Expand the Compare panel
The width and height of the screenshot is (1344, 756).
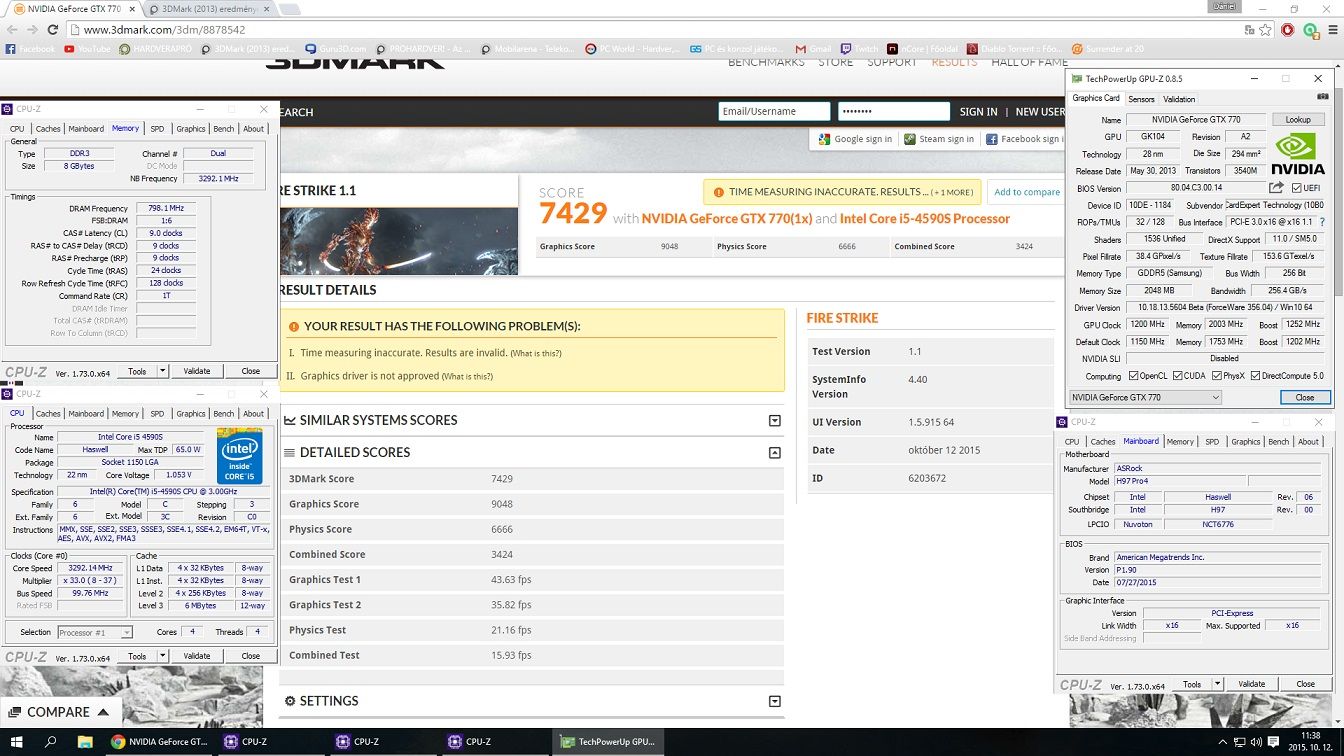(x=60, y=712)
